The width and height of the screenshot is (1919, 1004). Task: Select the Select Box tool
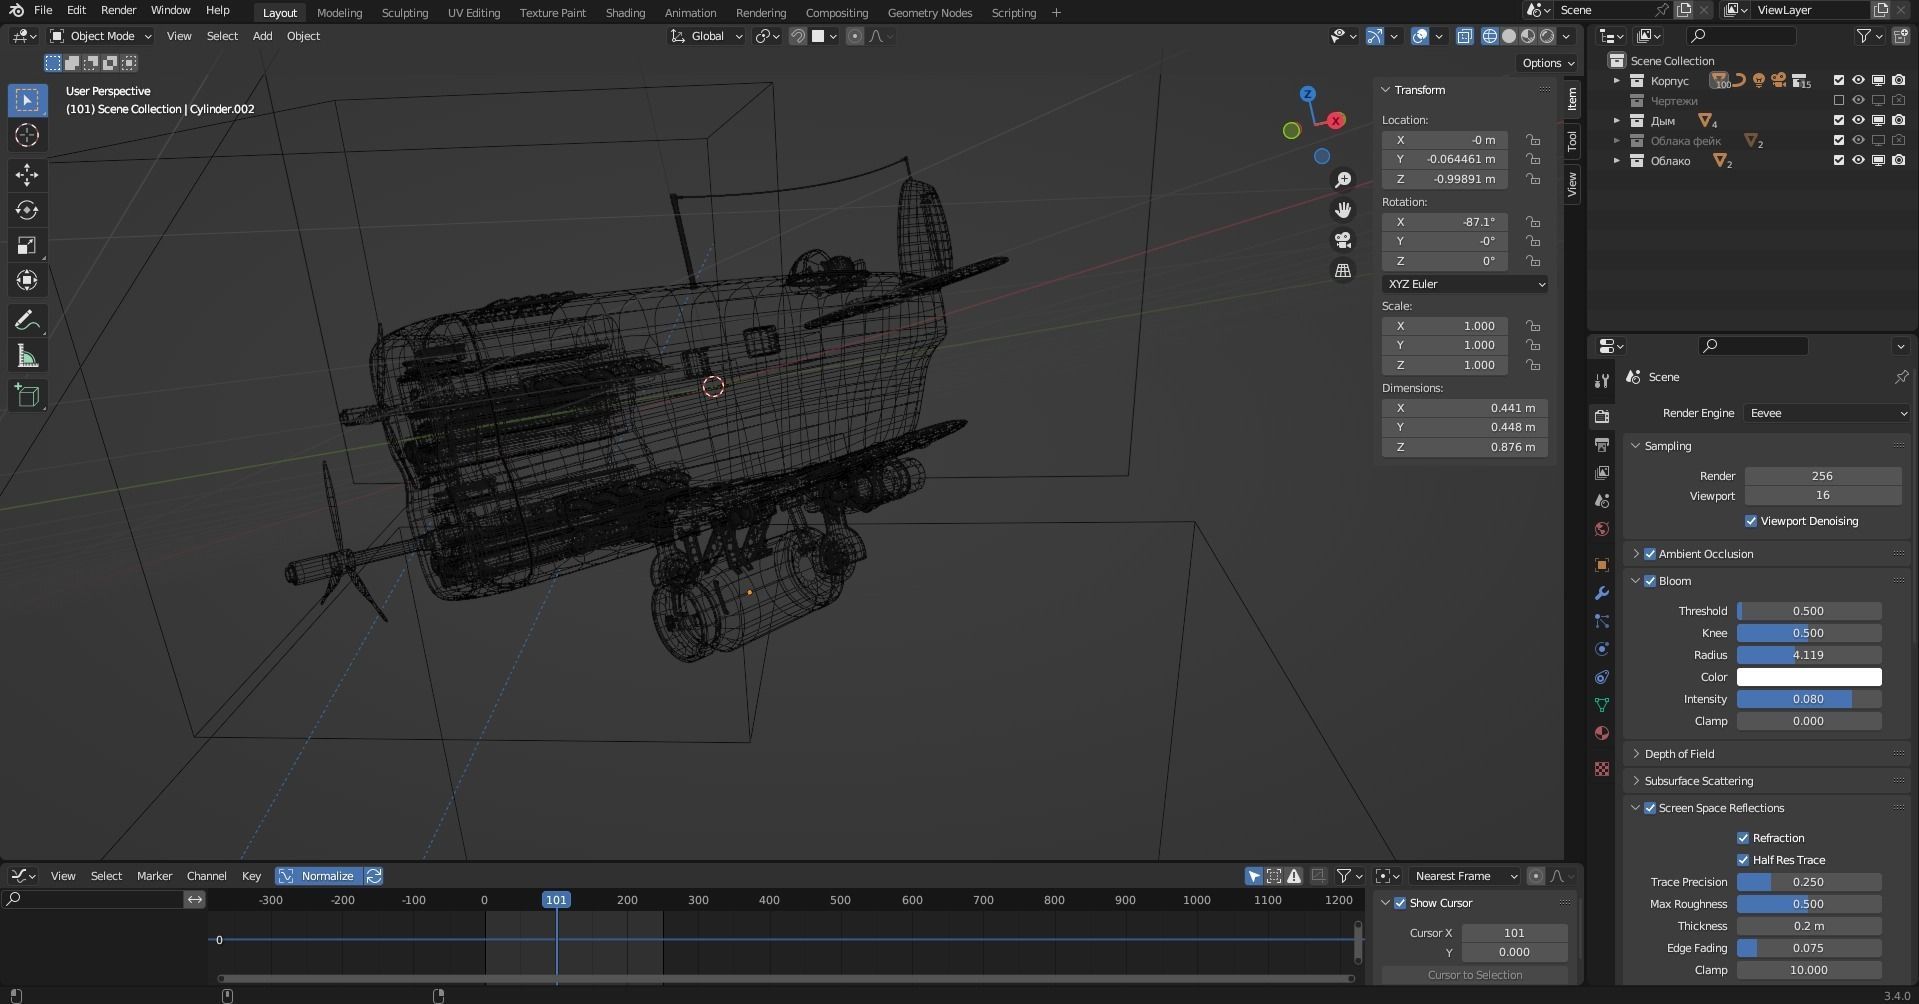click(27, 100)
